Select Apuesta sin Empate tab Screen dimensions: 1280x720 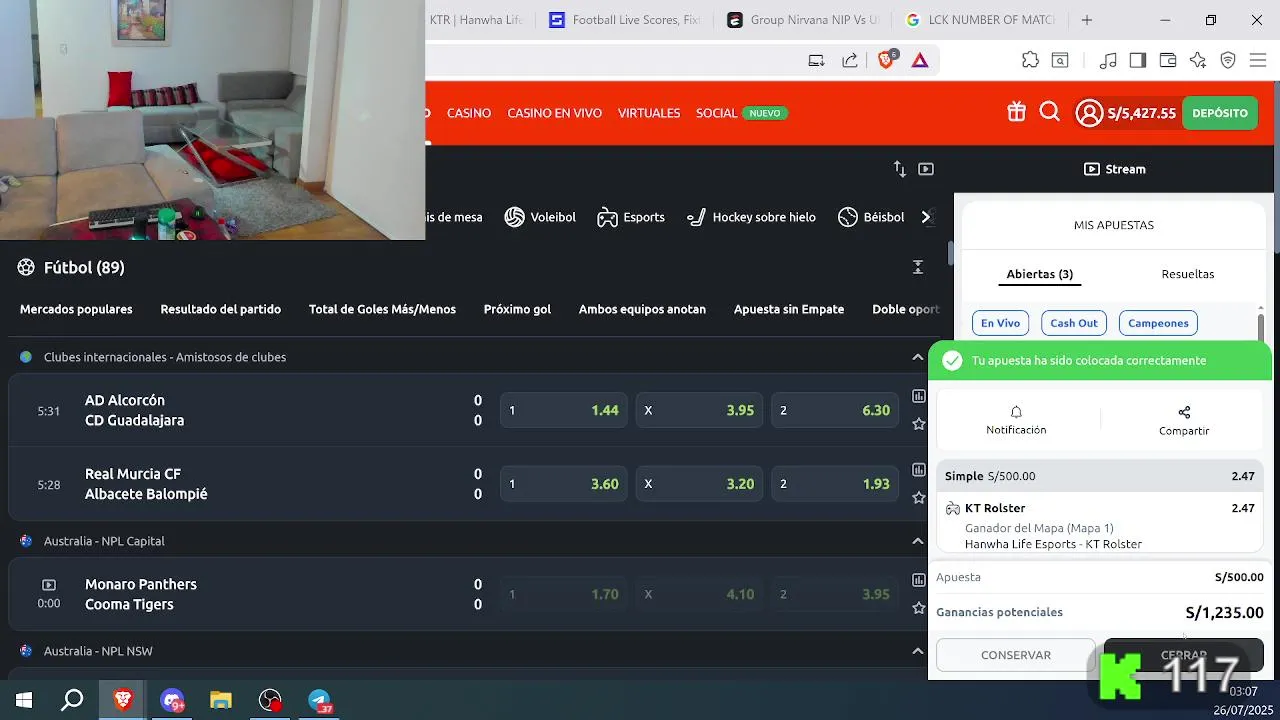(789, 309)
